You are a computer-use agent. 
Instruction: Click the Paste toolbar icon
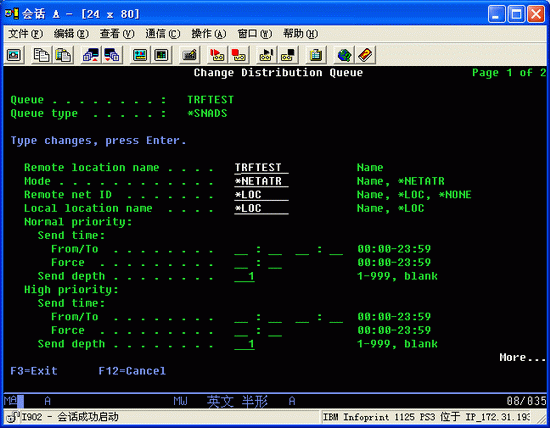63,55
